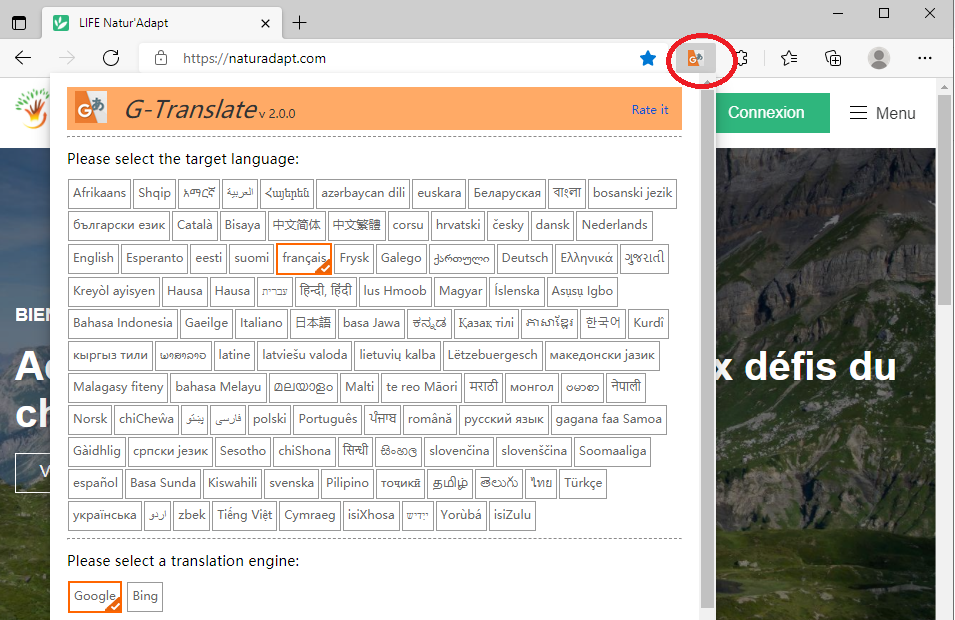The image size is (955, 620).
Task: Open the browser Settings and more menu
Action: [x=925, y=58]
